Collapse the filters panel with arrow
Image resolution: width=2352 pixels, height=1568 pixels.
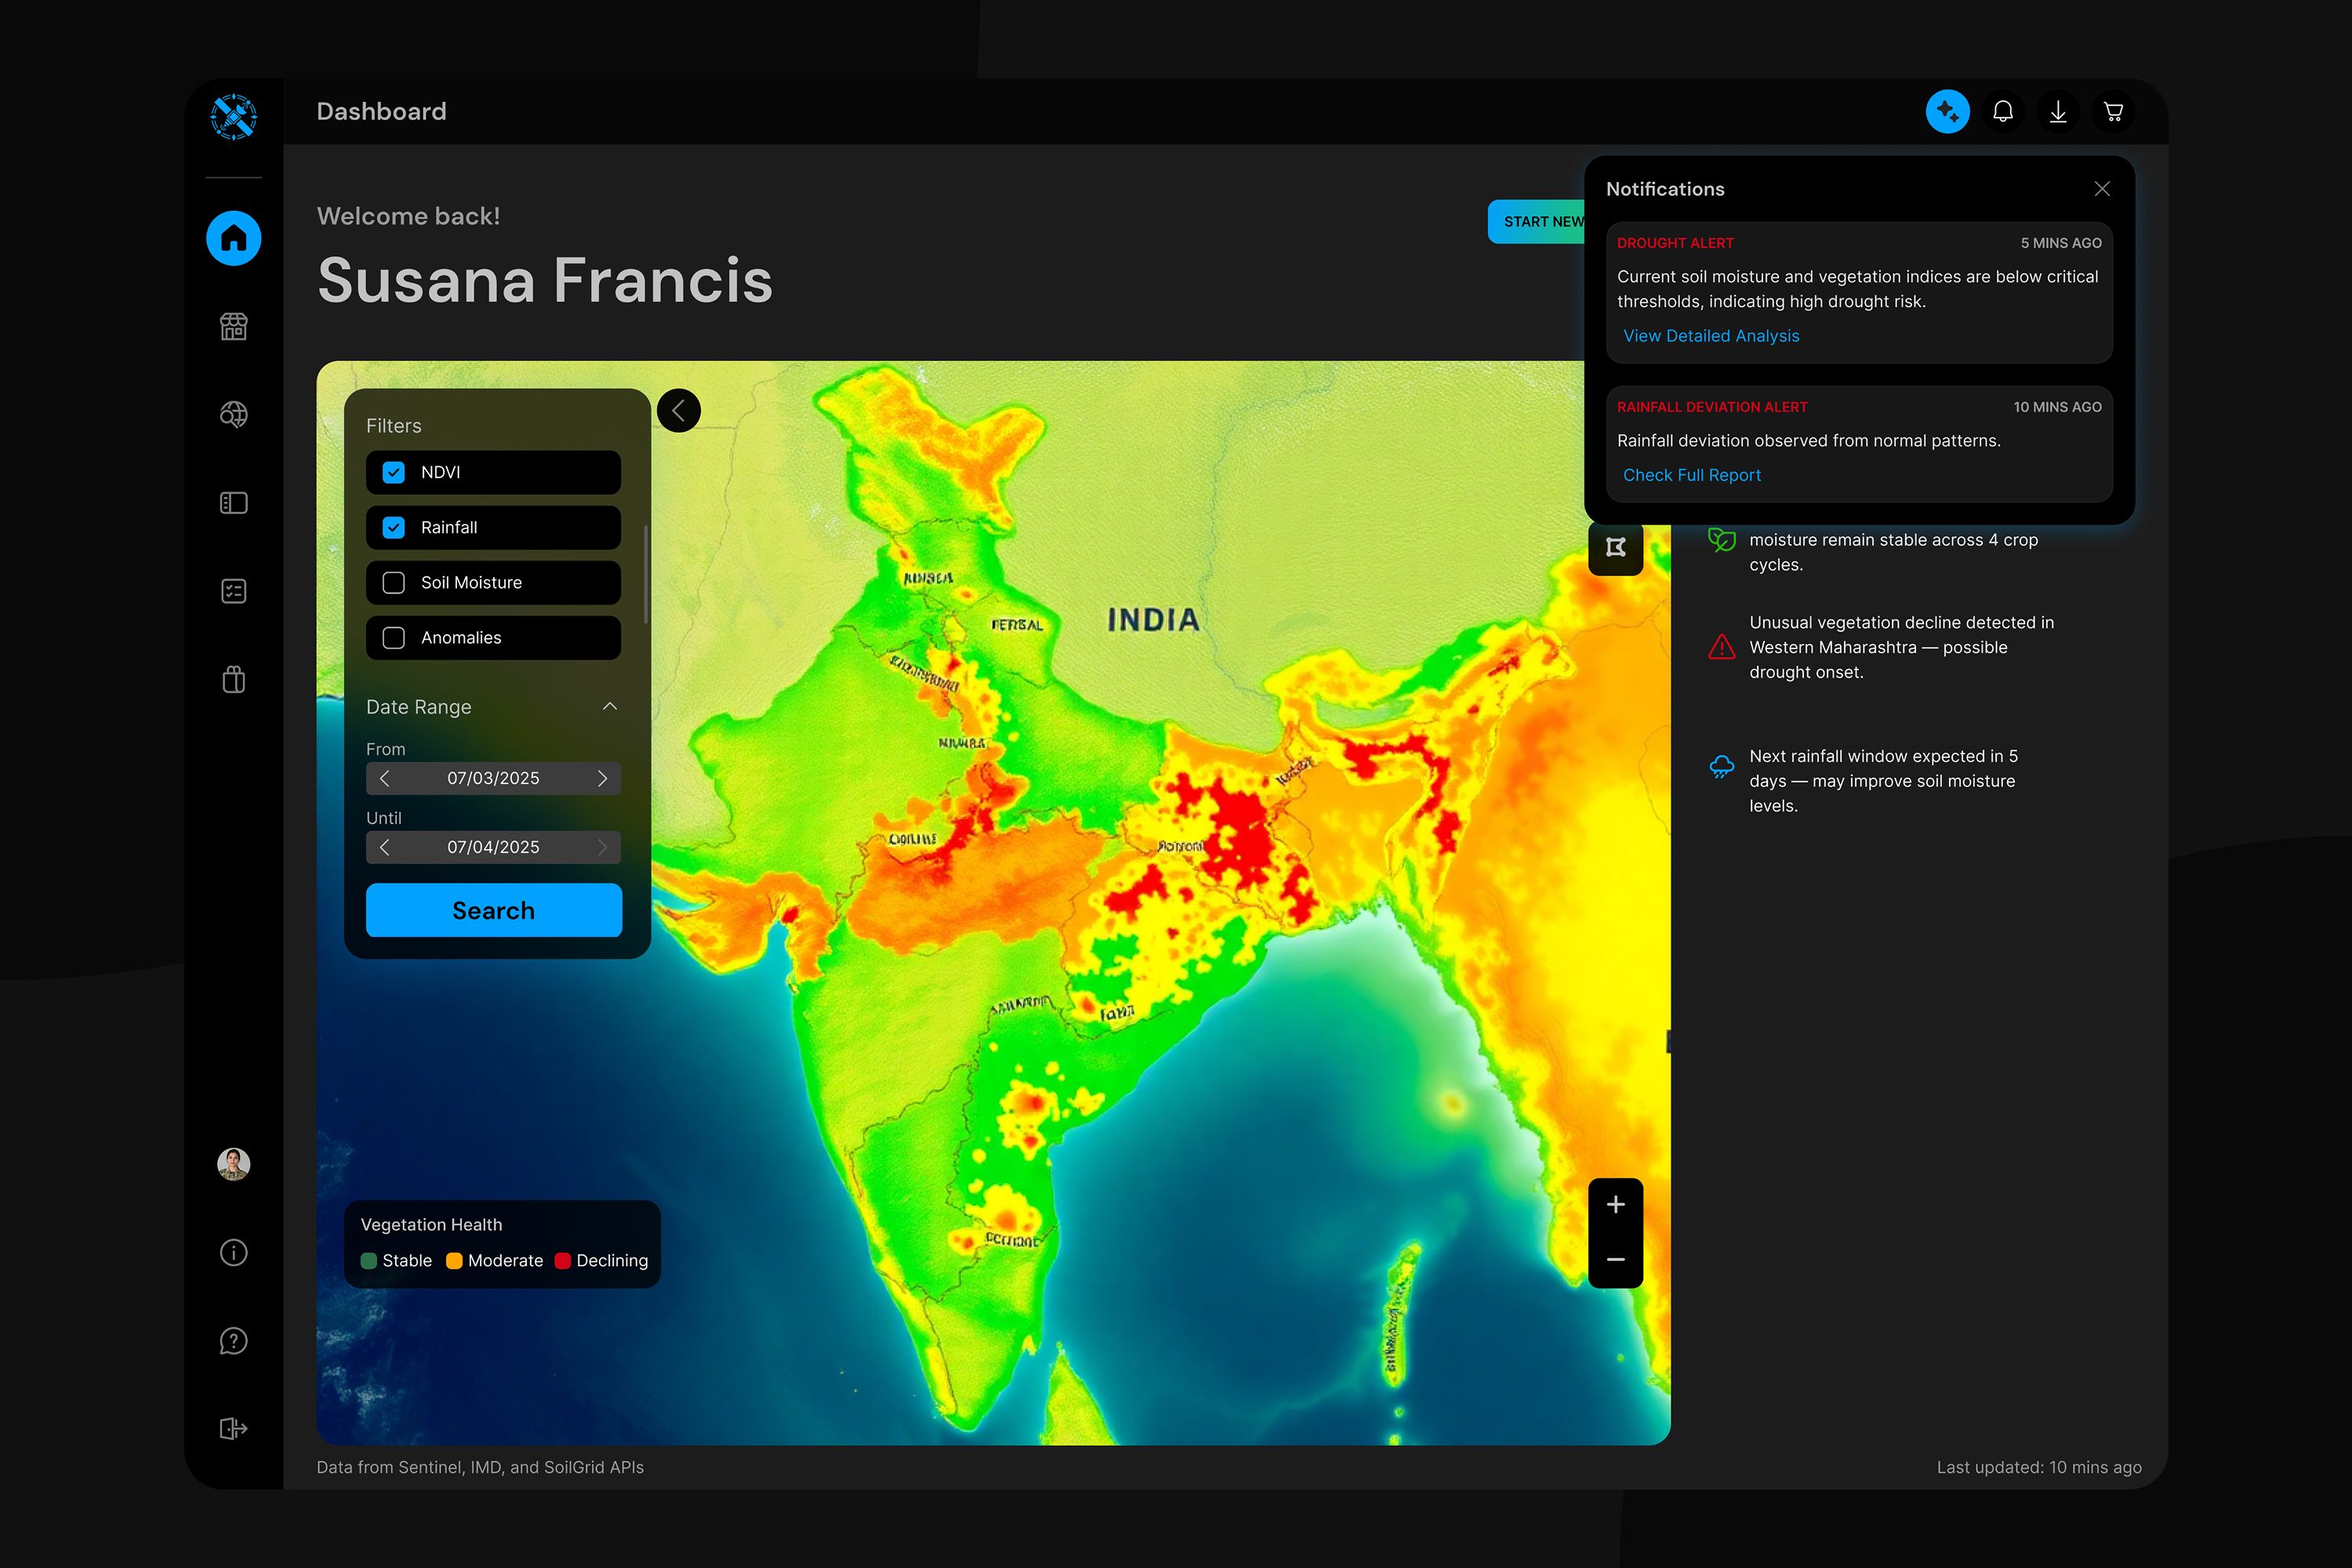coord(679,410)
